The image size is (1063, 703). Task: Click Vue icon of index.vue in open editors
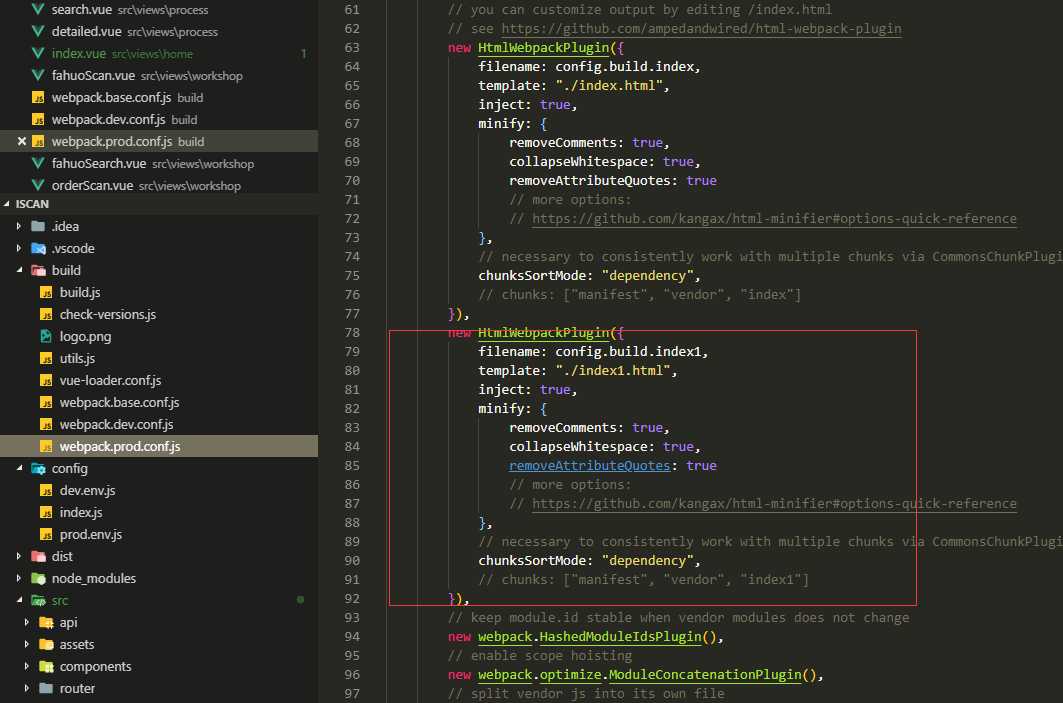click(x=38, y=53)
